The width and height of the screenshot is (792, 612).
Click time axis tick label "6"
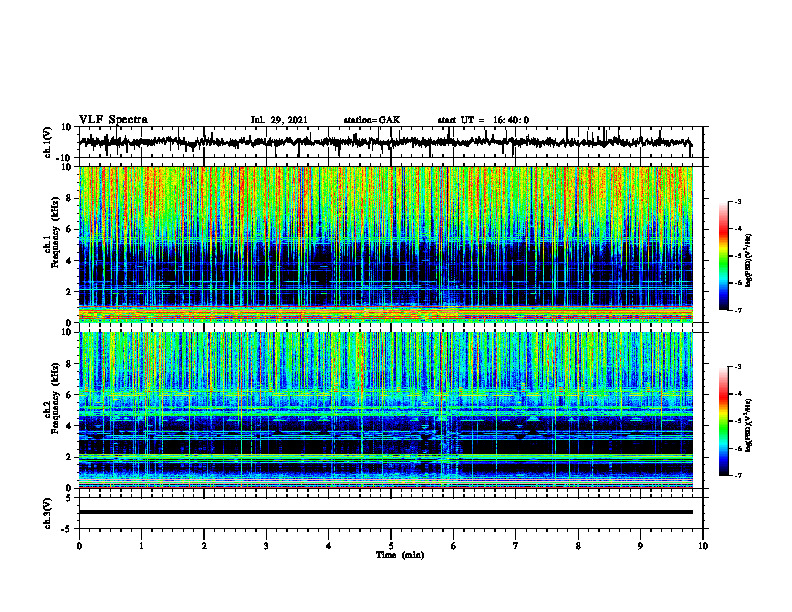coord(454,546)
